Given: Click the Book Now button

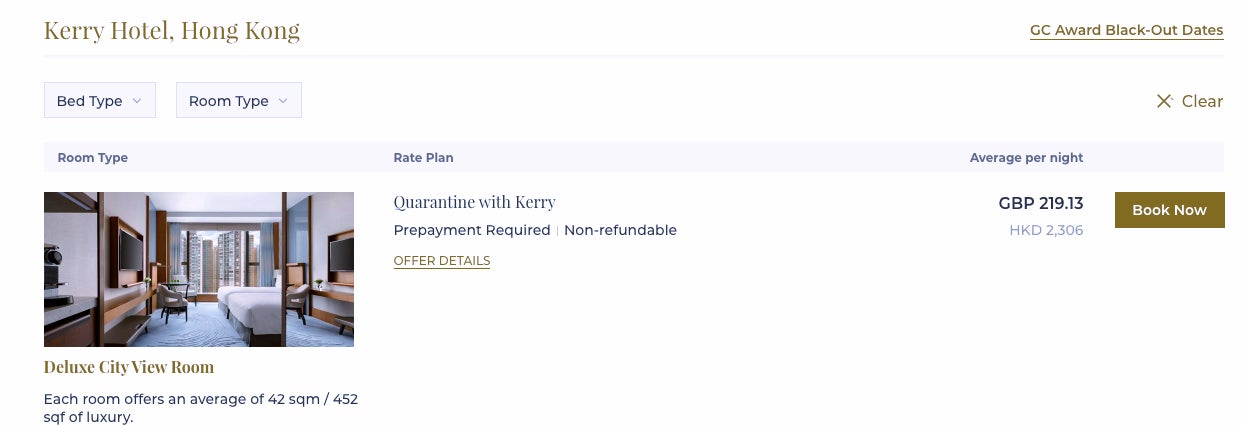Looking at the screenshot, I should [1170, 210].
